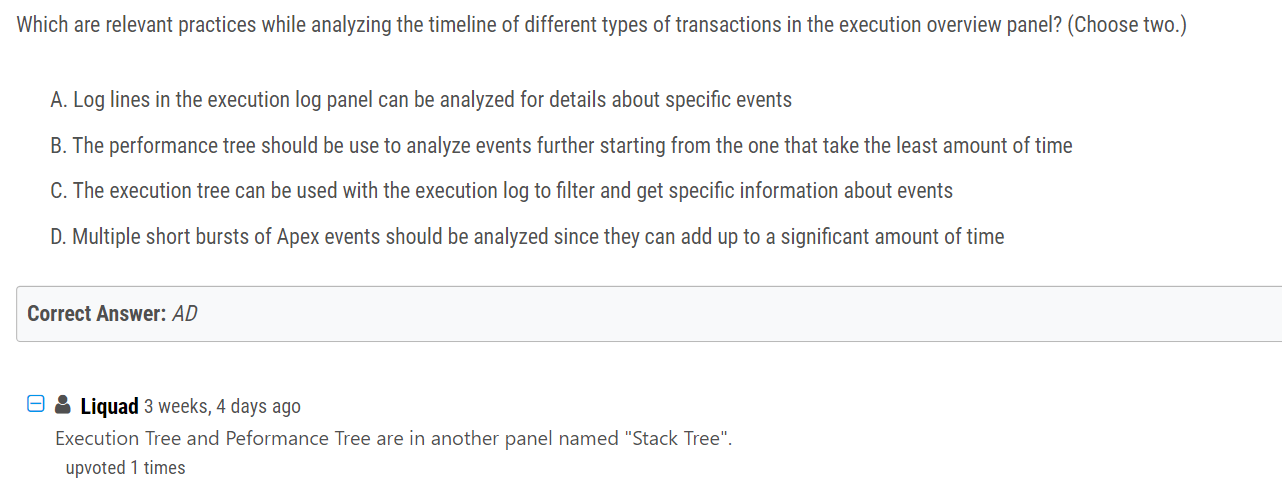Select option D about short Apex bursts
The height and width of the screenshot is (487, 1282).
(527, 237)
